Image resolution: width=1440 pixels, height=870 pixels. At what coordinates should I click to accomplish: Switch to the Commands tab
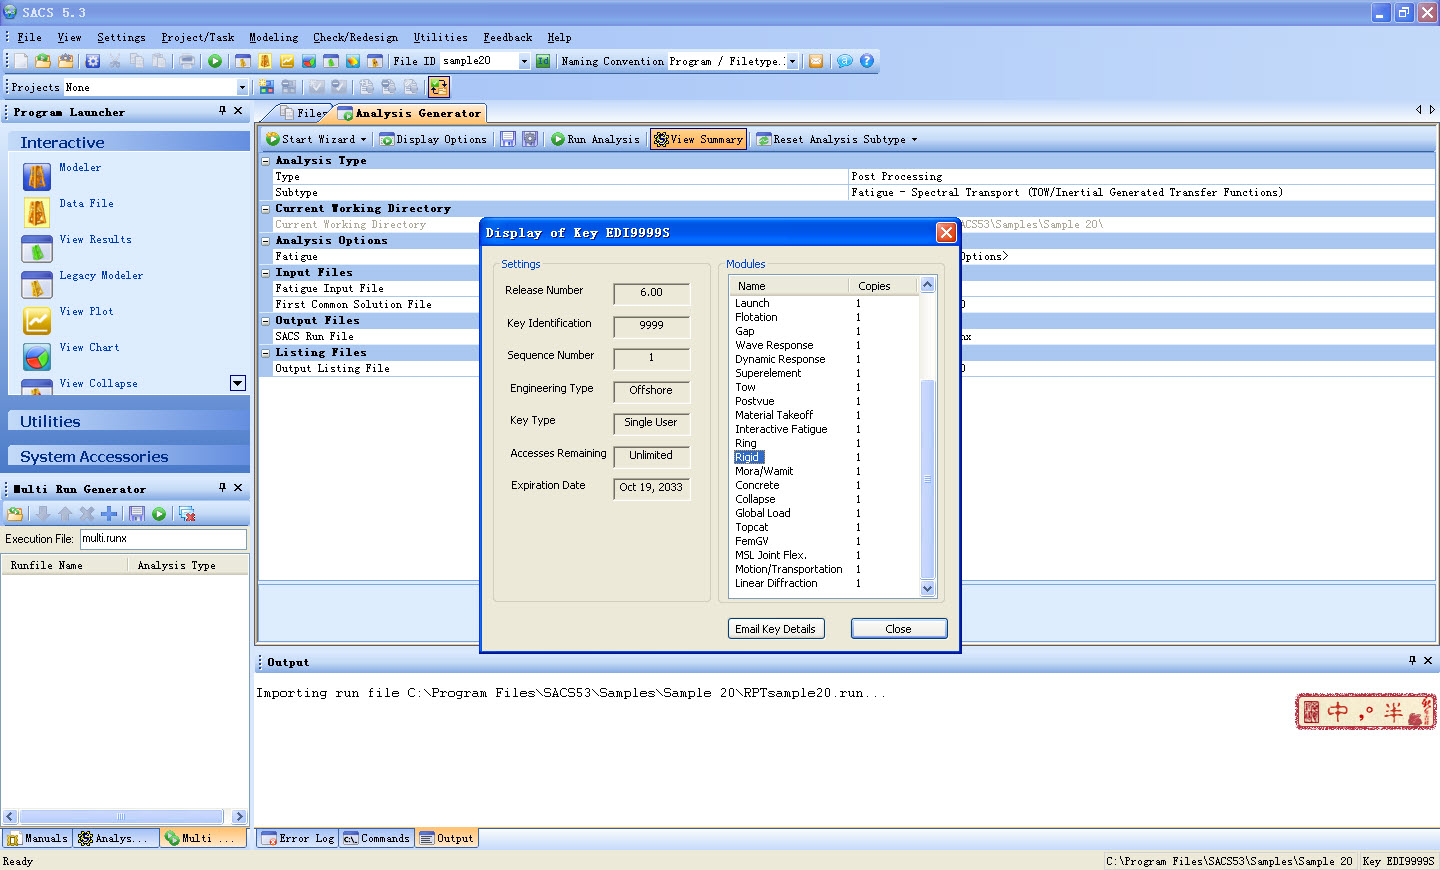[x=376, y=838]
